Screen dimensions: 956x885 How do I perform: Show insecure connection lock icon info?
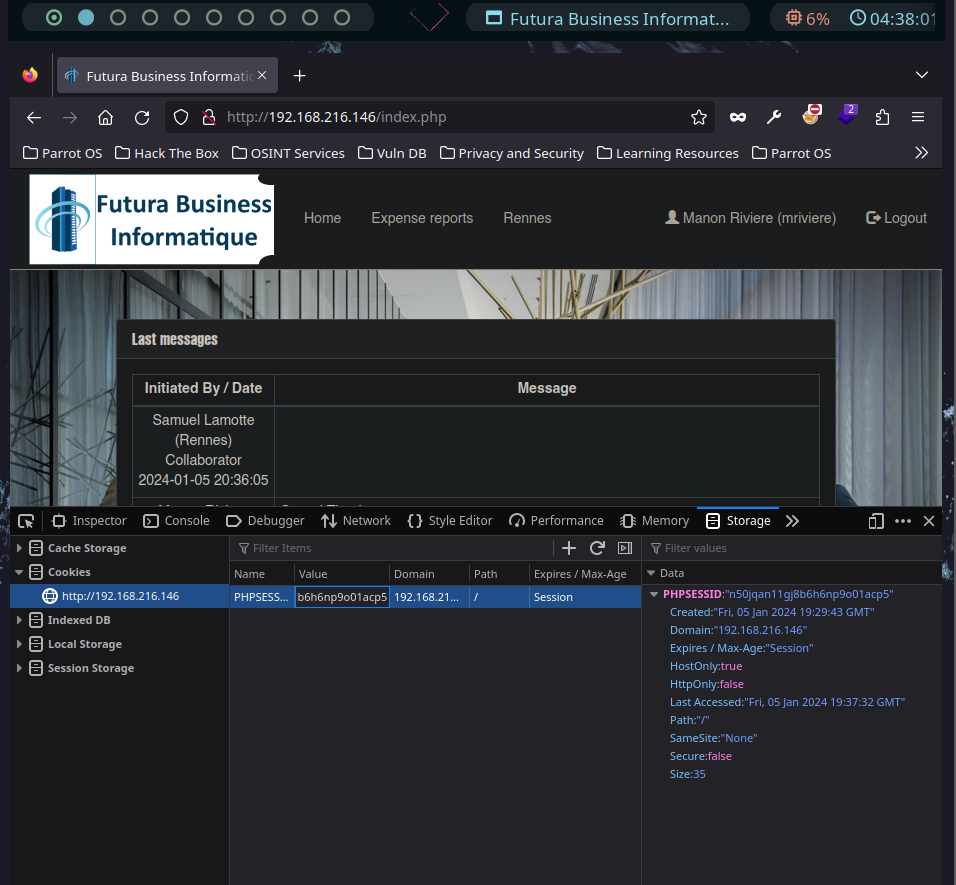click(x=209, y=117)
